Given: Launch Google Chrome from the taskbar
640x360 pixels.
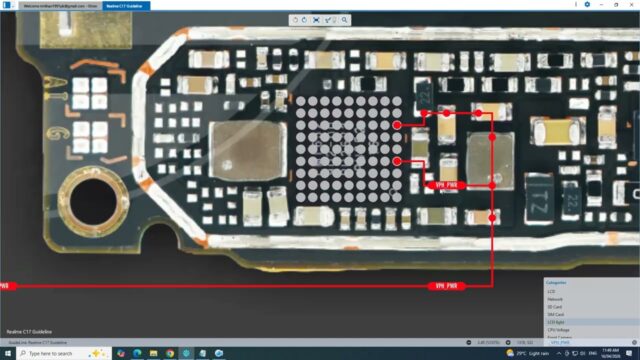Looking at the screenshot, I should 170,353.
